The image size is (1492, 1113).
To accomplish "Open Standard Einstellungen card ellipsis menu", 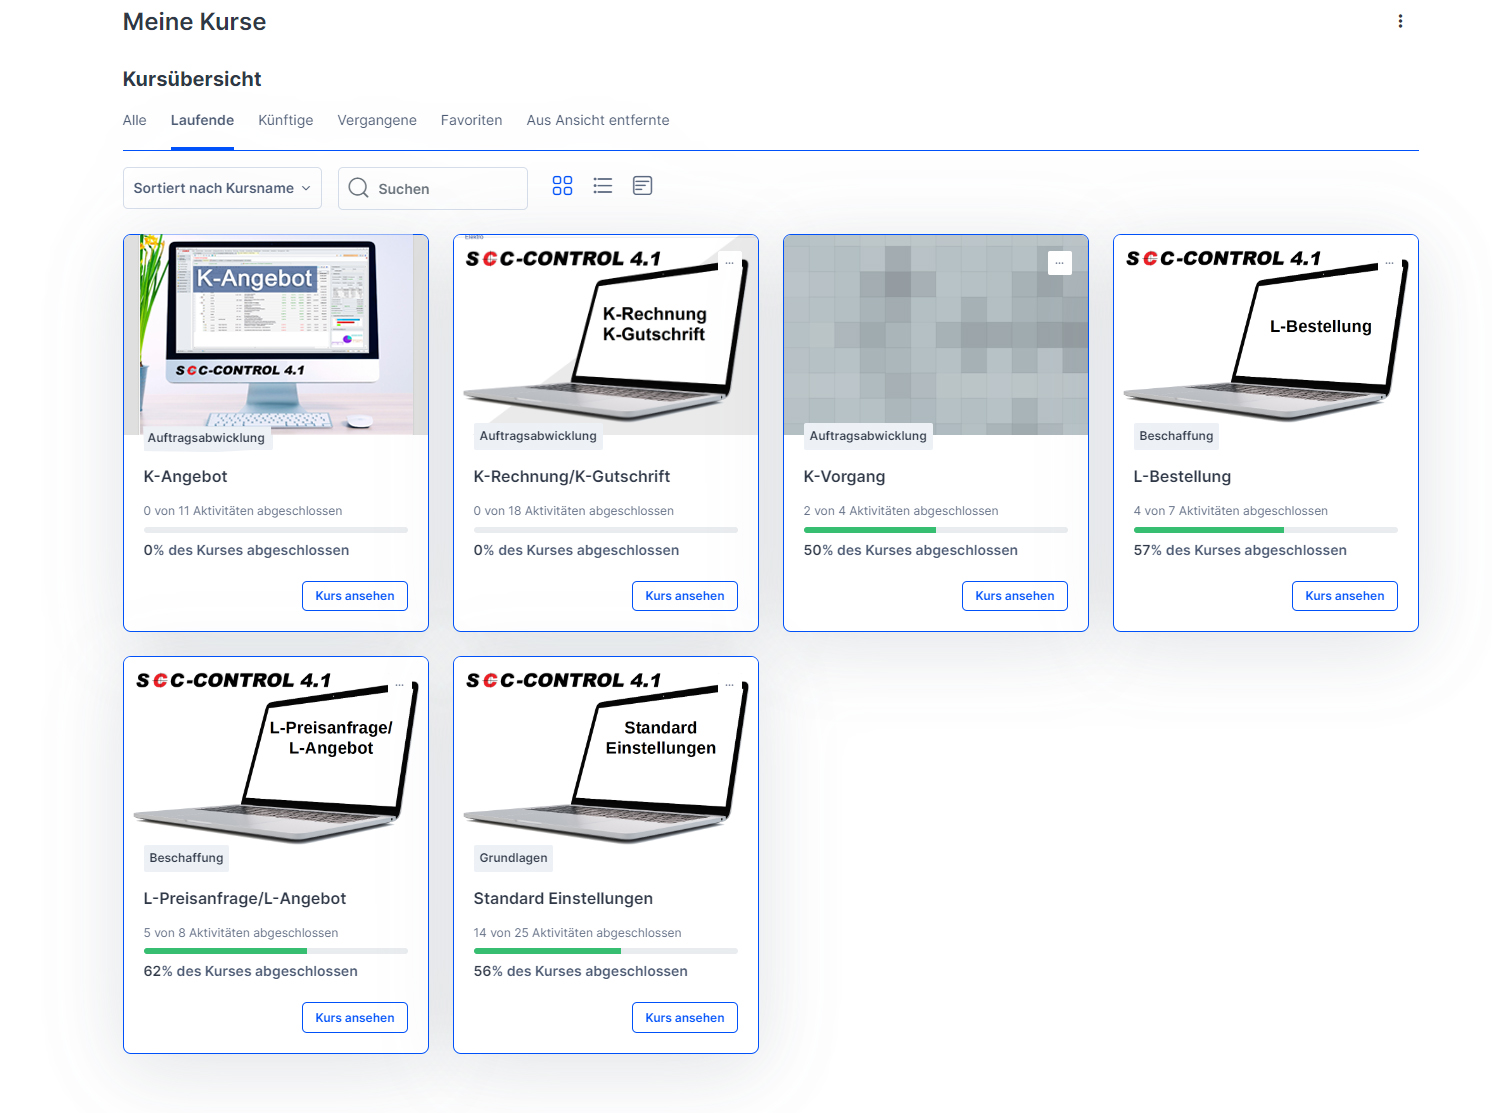I will [729, 685].
